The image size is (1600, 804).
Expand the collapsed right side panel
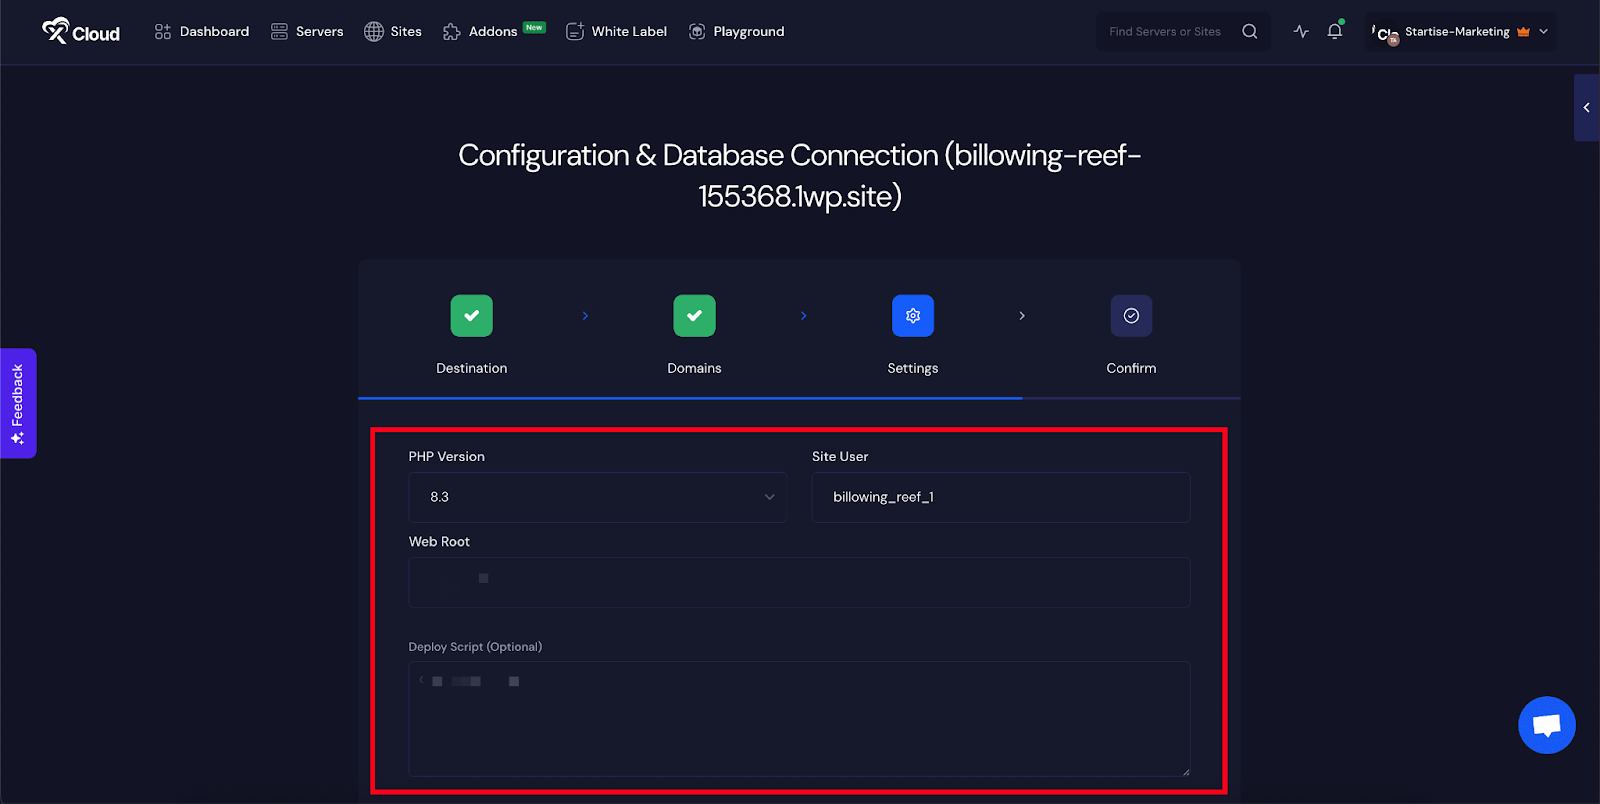(1586, 108)
